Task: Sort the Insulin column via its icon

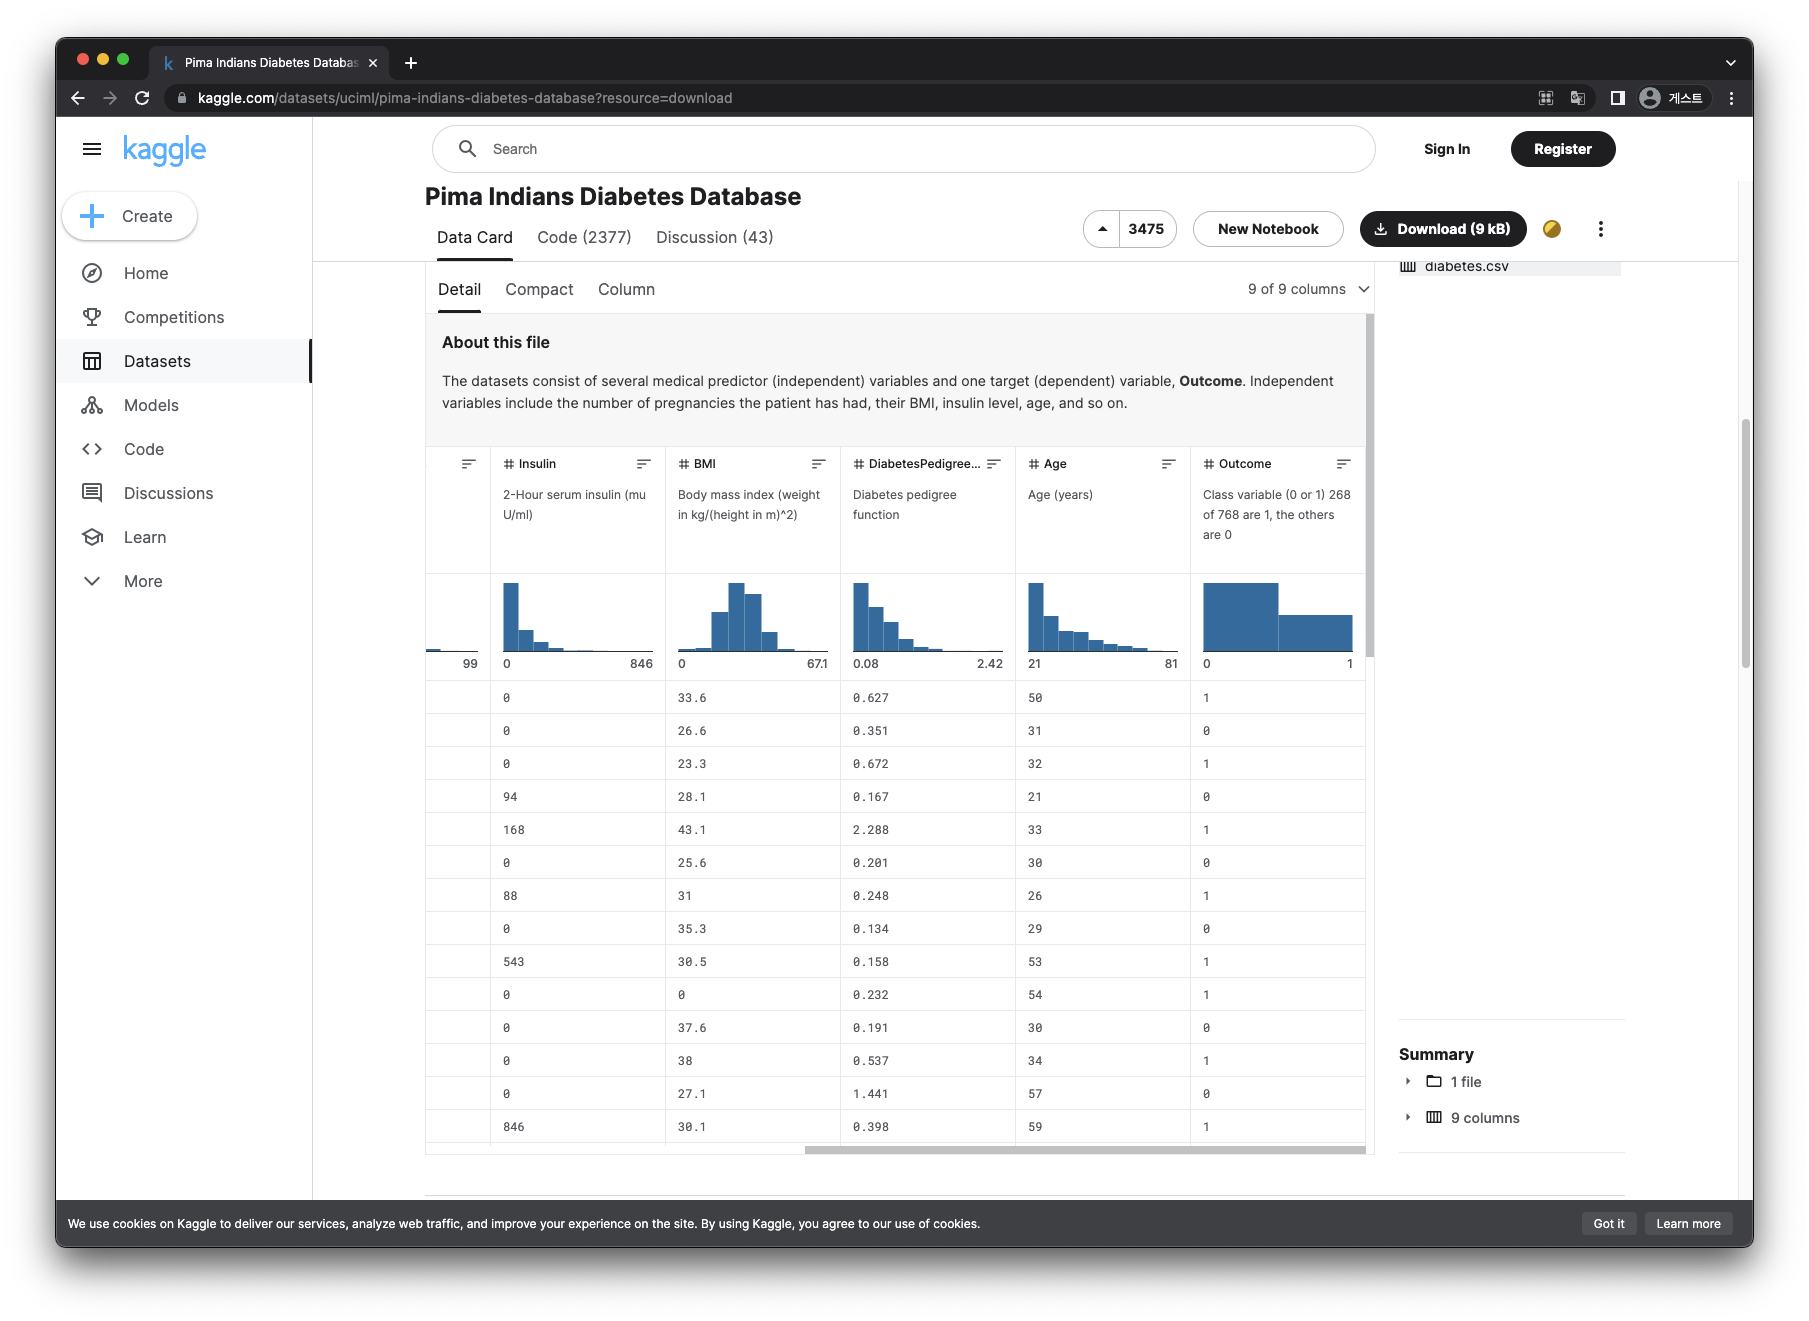Action: pyautogui.click(x=643, y=464)
